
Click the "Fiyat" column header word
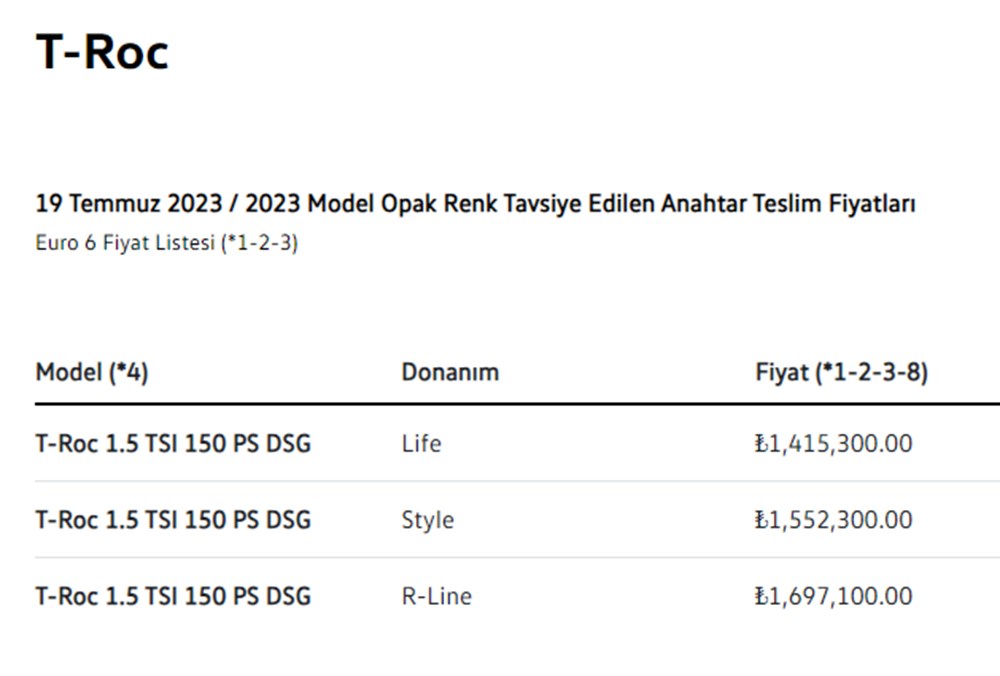pos(782,373)
